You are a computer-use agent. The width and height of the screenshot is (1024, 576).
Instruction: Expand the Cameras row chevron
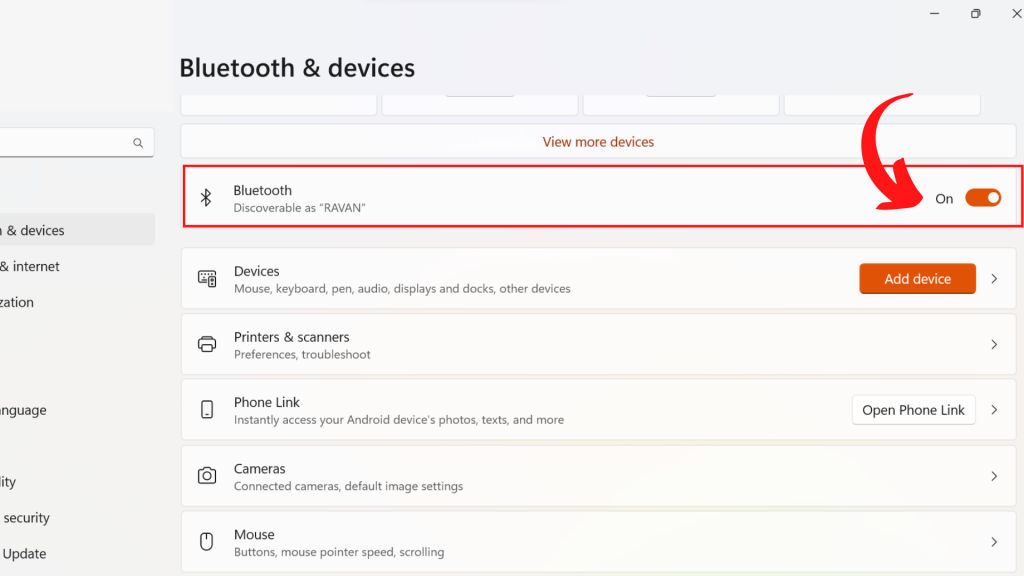click(994, 476)
